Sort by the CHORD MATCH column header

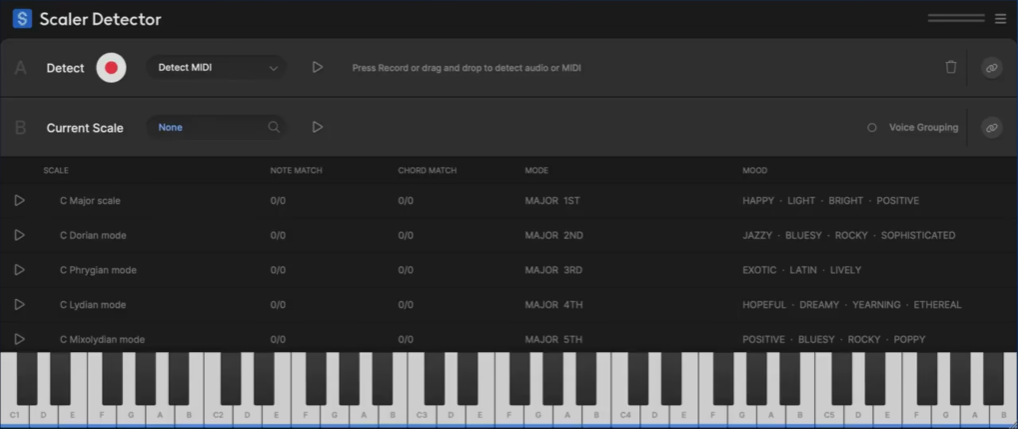click(x=427, y=171)
